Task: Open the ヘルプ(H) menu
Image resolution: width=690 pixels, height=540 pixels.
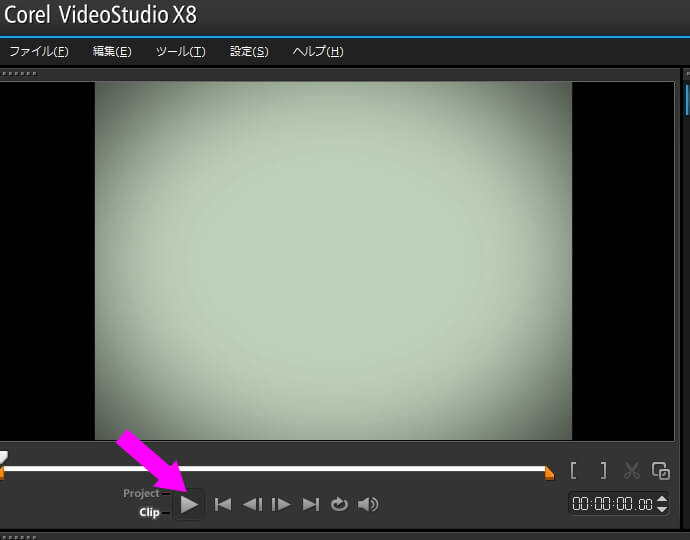Action: [318, 51]
